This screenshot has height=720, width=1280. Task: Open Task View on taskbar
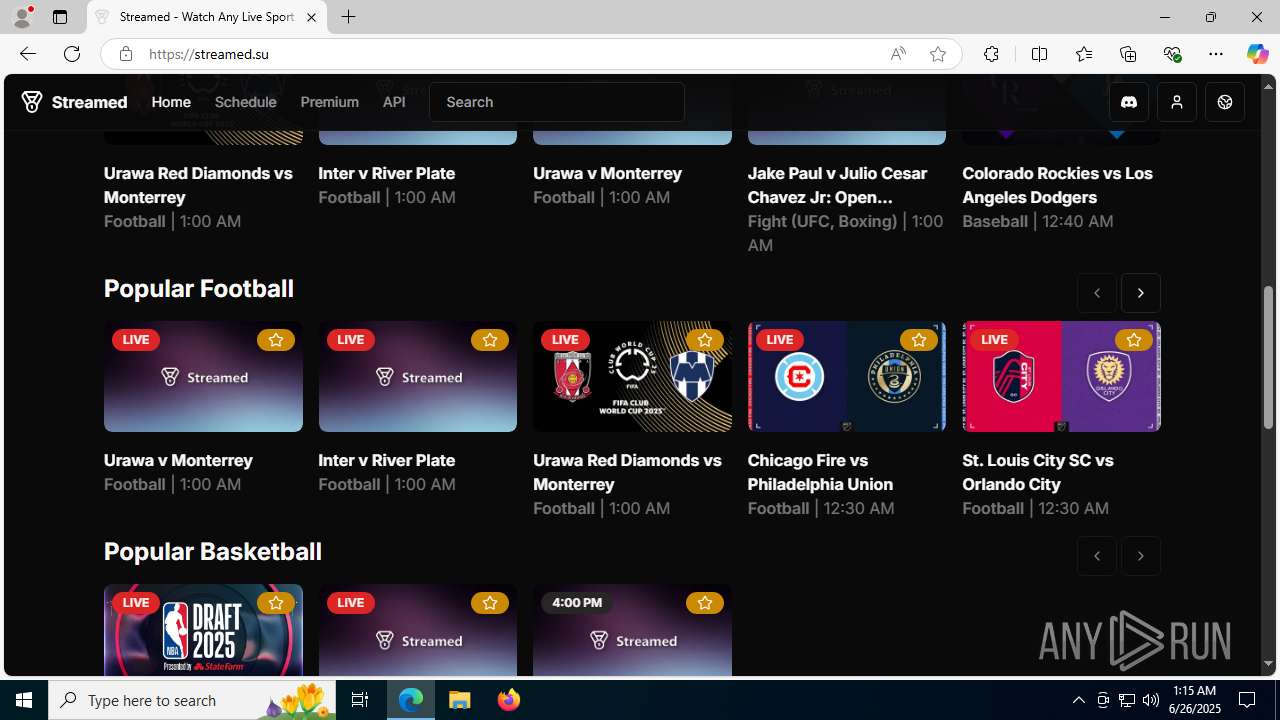pos(360,700)
